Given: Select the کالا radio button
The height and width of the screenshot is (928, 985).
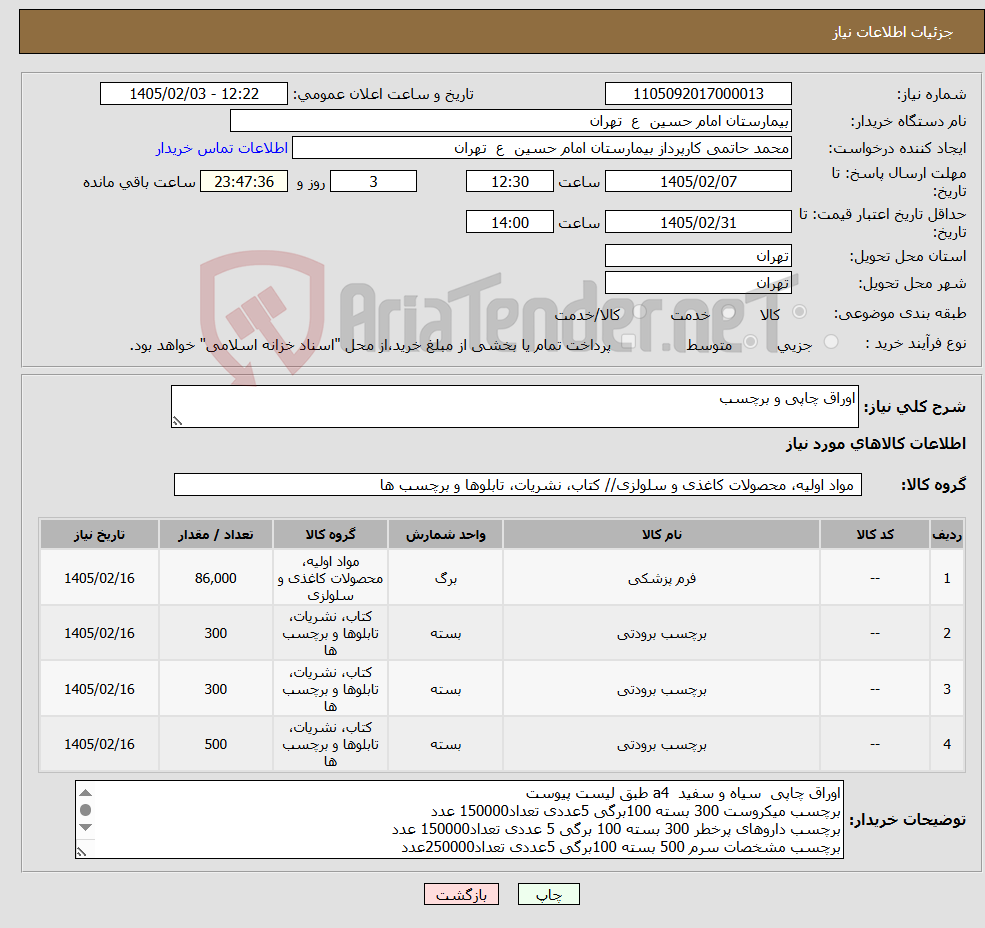Looking at the screenshot, I should [x=800, y=312].
